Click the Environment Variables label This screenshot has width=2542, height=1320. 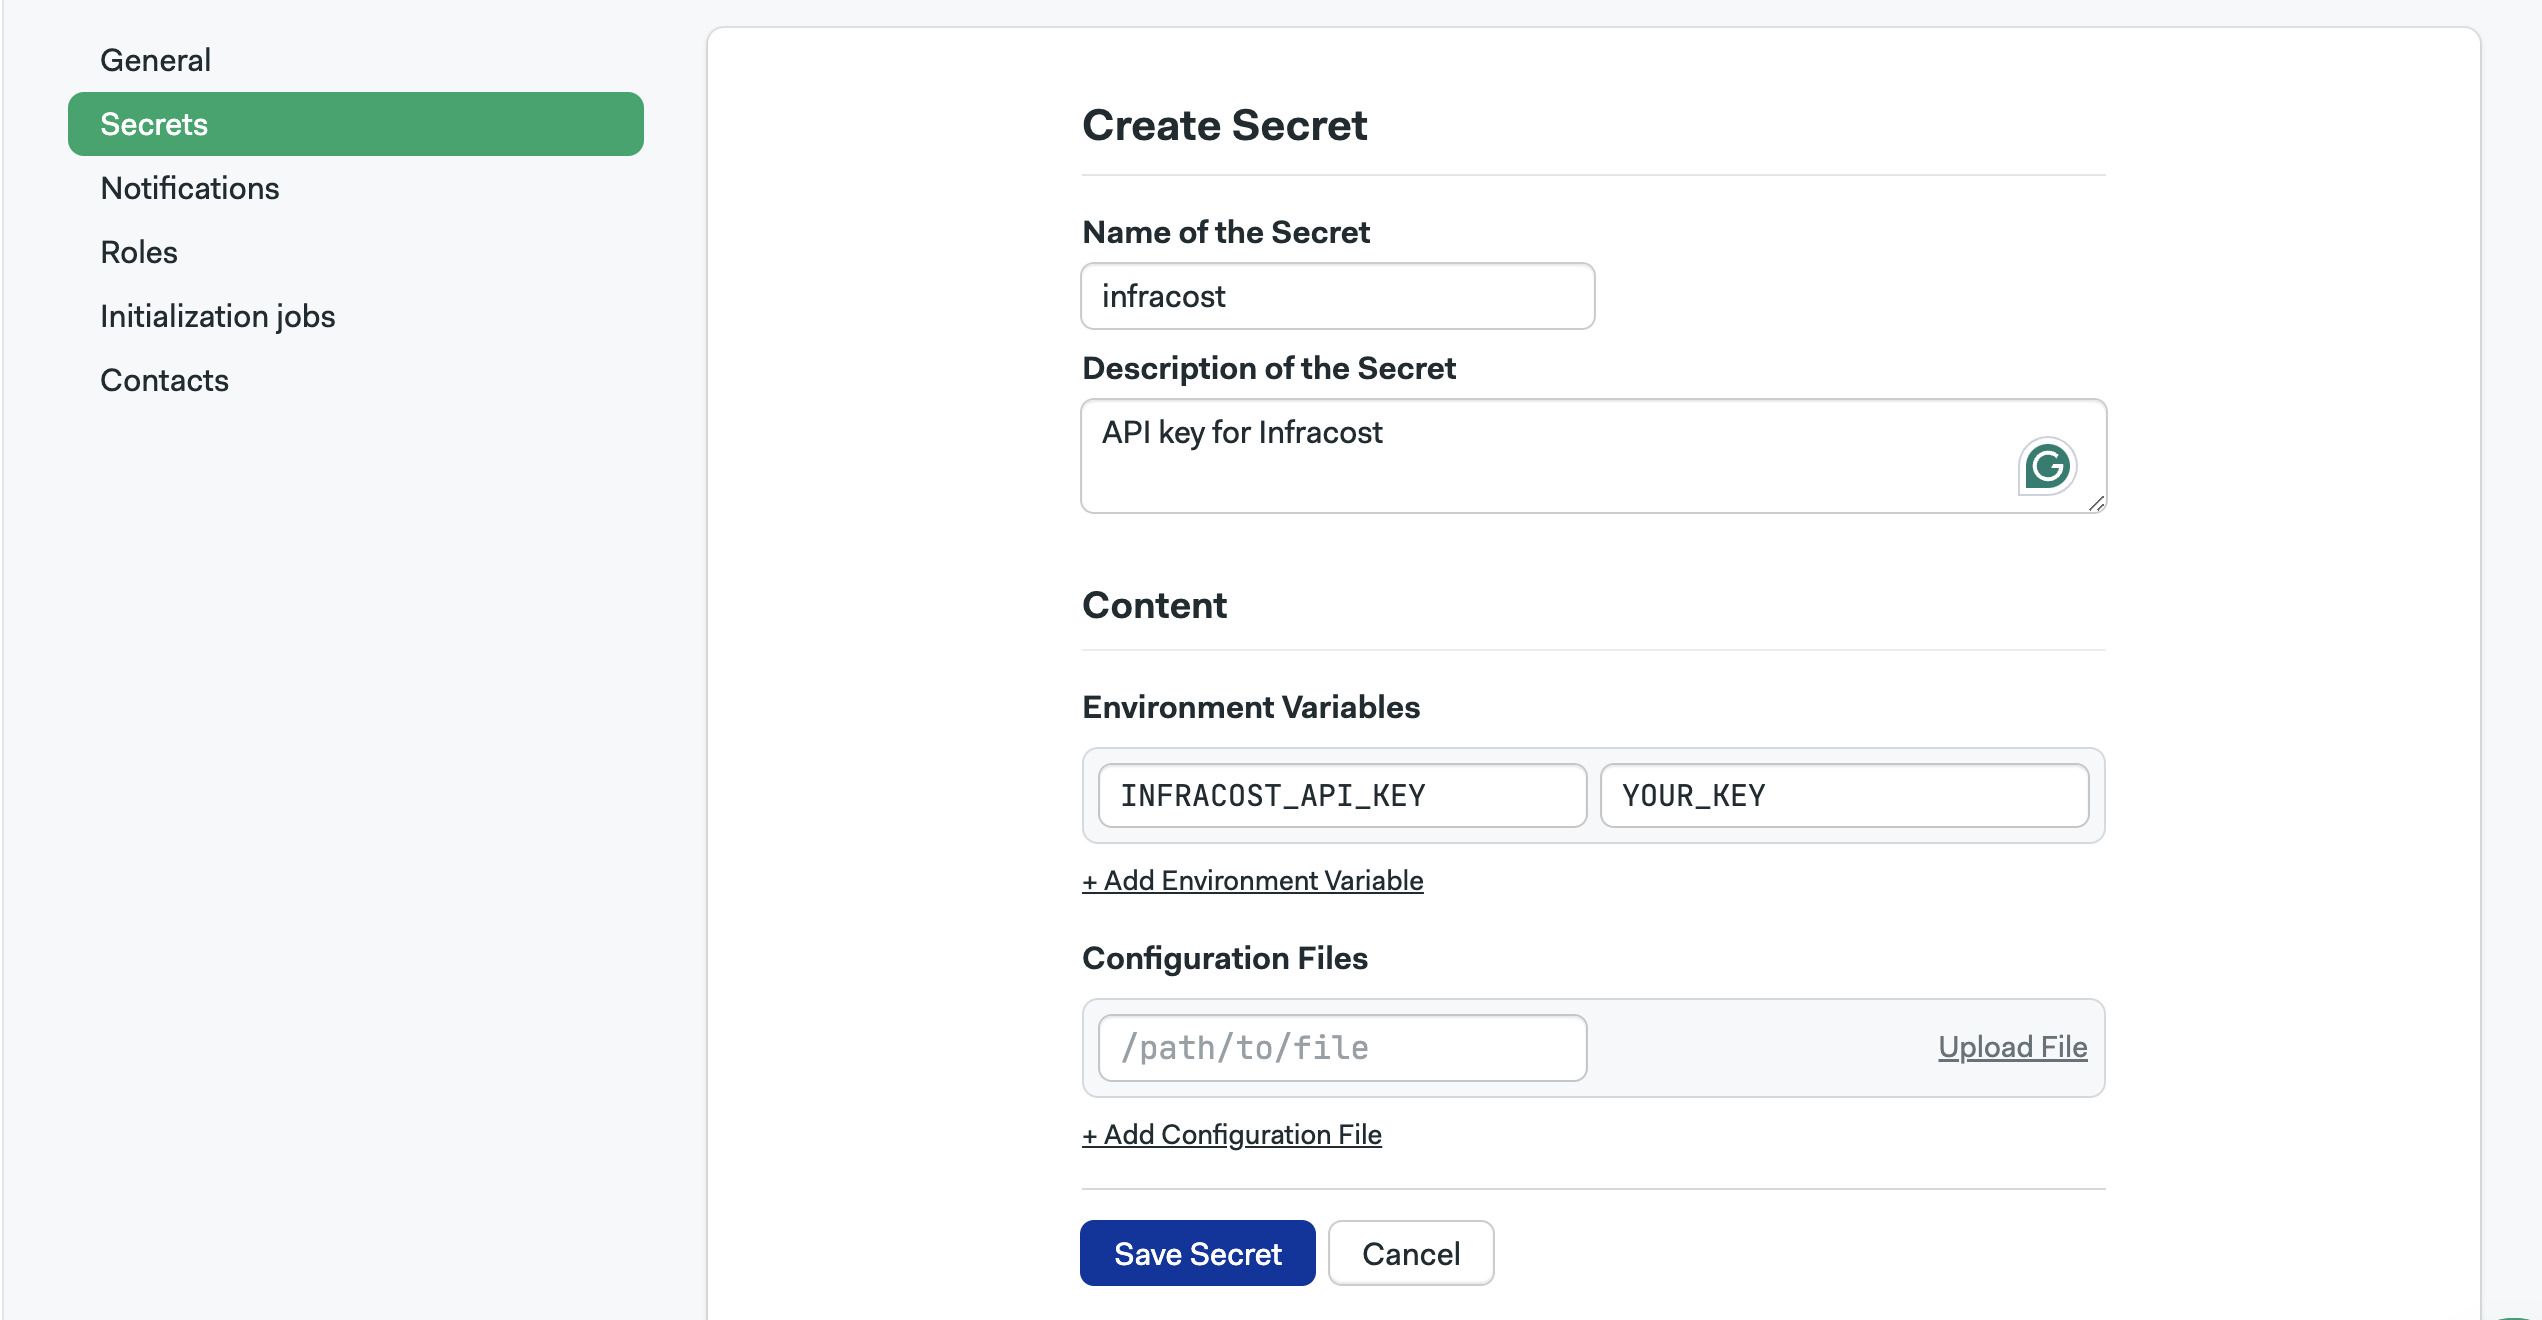pyautogui.click(x=1251, y=707)
